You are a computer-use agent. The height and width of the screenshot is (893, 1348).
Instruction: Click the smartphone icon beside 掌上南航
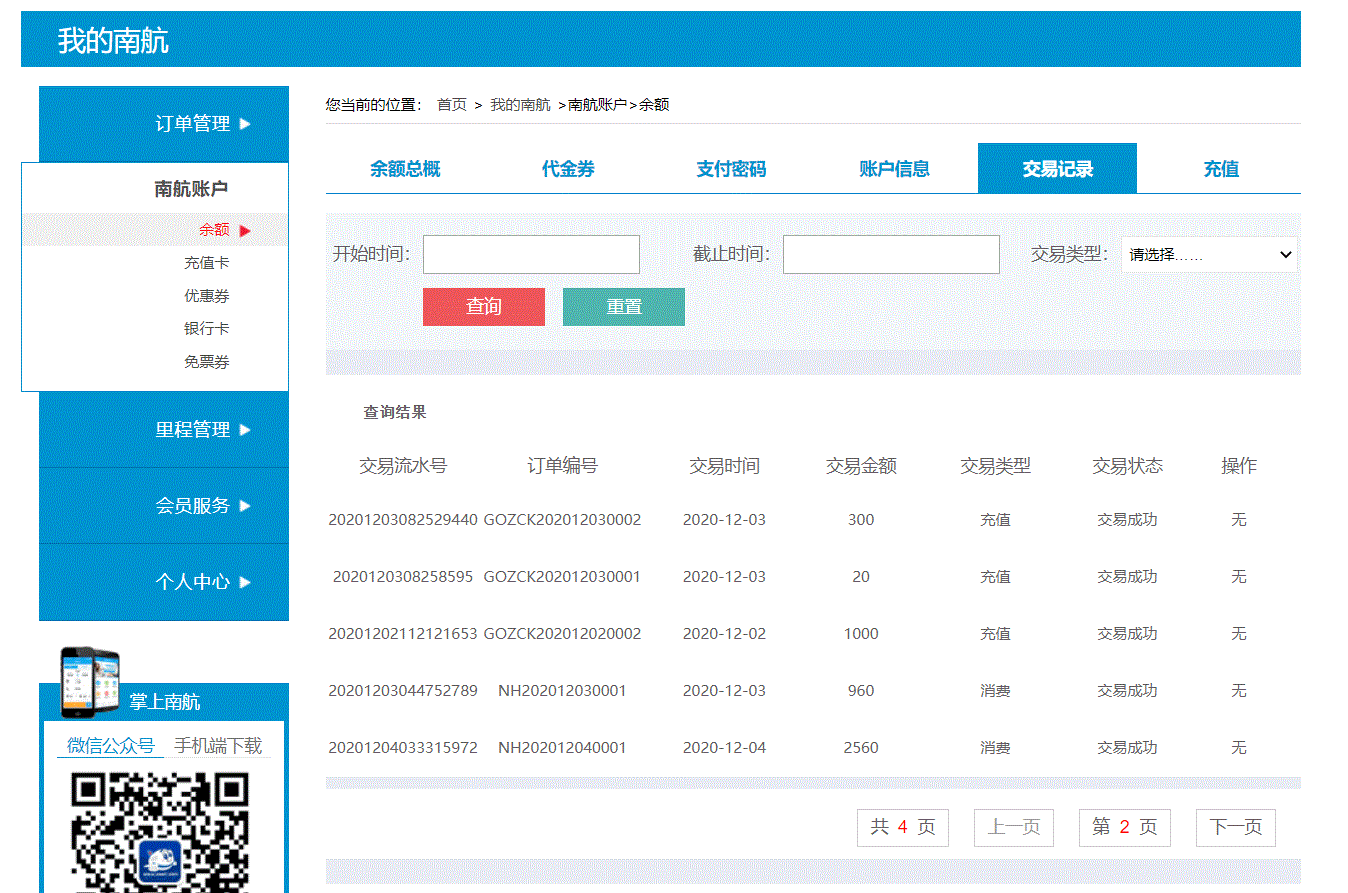[90, 682]
